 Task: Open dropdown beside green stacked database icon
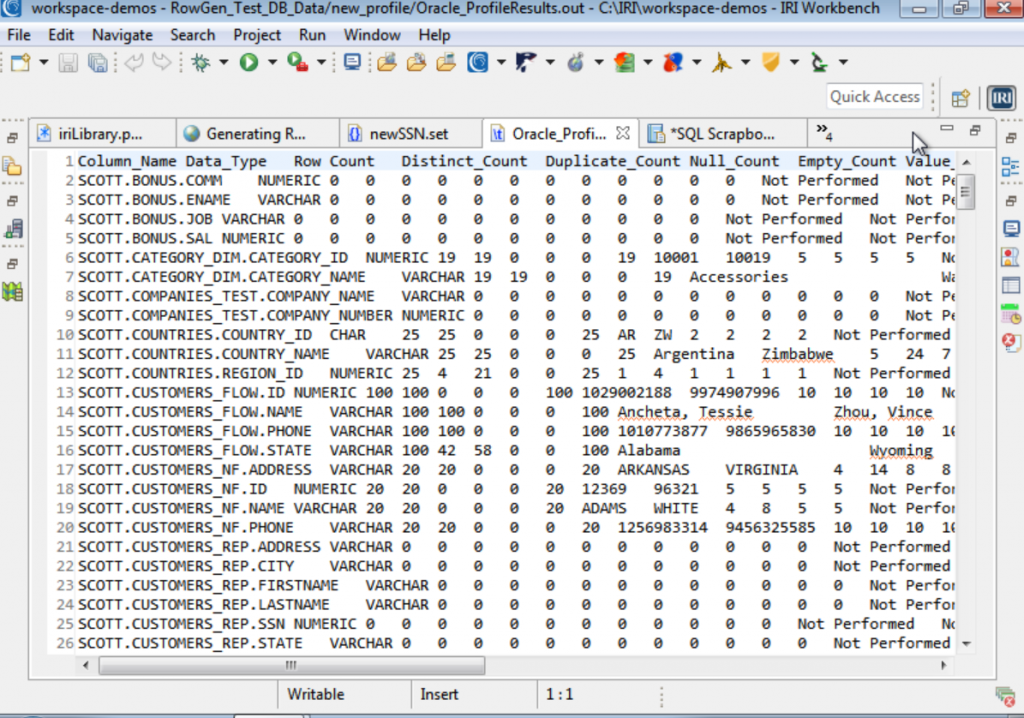[648, 62]
